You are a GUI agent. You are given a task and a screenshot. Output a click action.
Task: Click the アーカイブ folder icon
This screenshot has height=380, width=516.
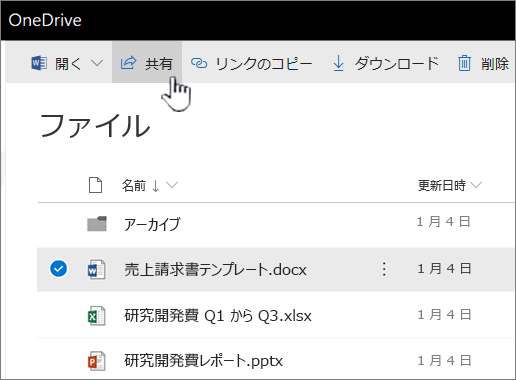pos(97,224)
